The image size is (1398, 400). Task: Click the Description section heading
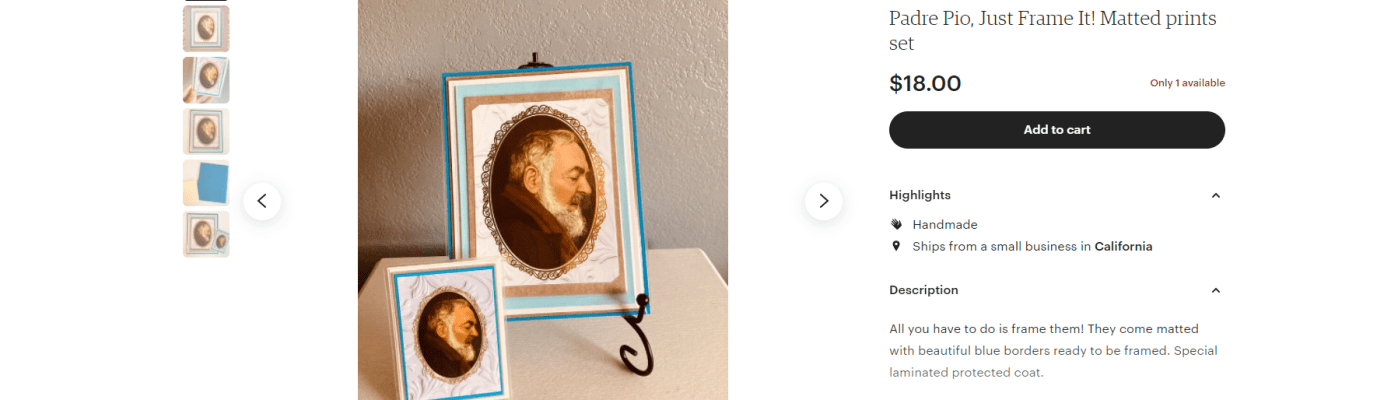[x=924, y=290]
